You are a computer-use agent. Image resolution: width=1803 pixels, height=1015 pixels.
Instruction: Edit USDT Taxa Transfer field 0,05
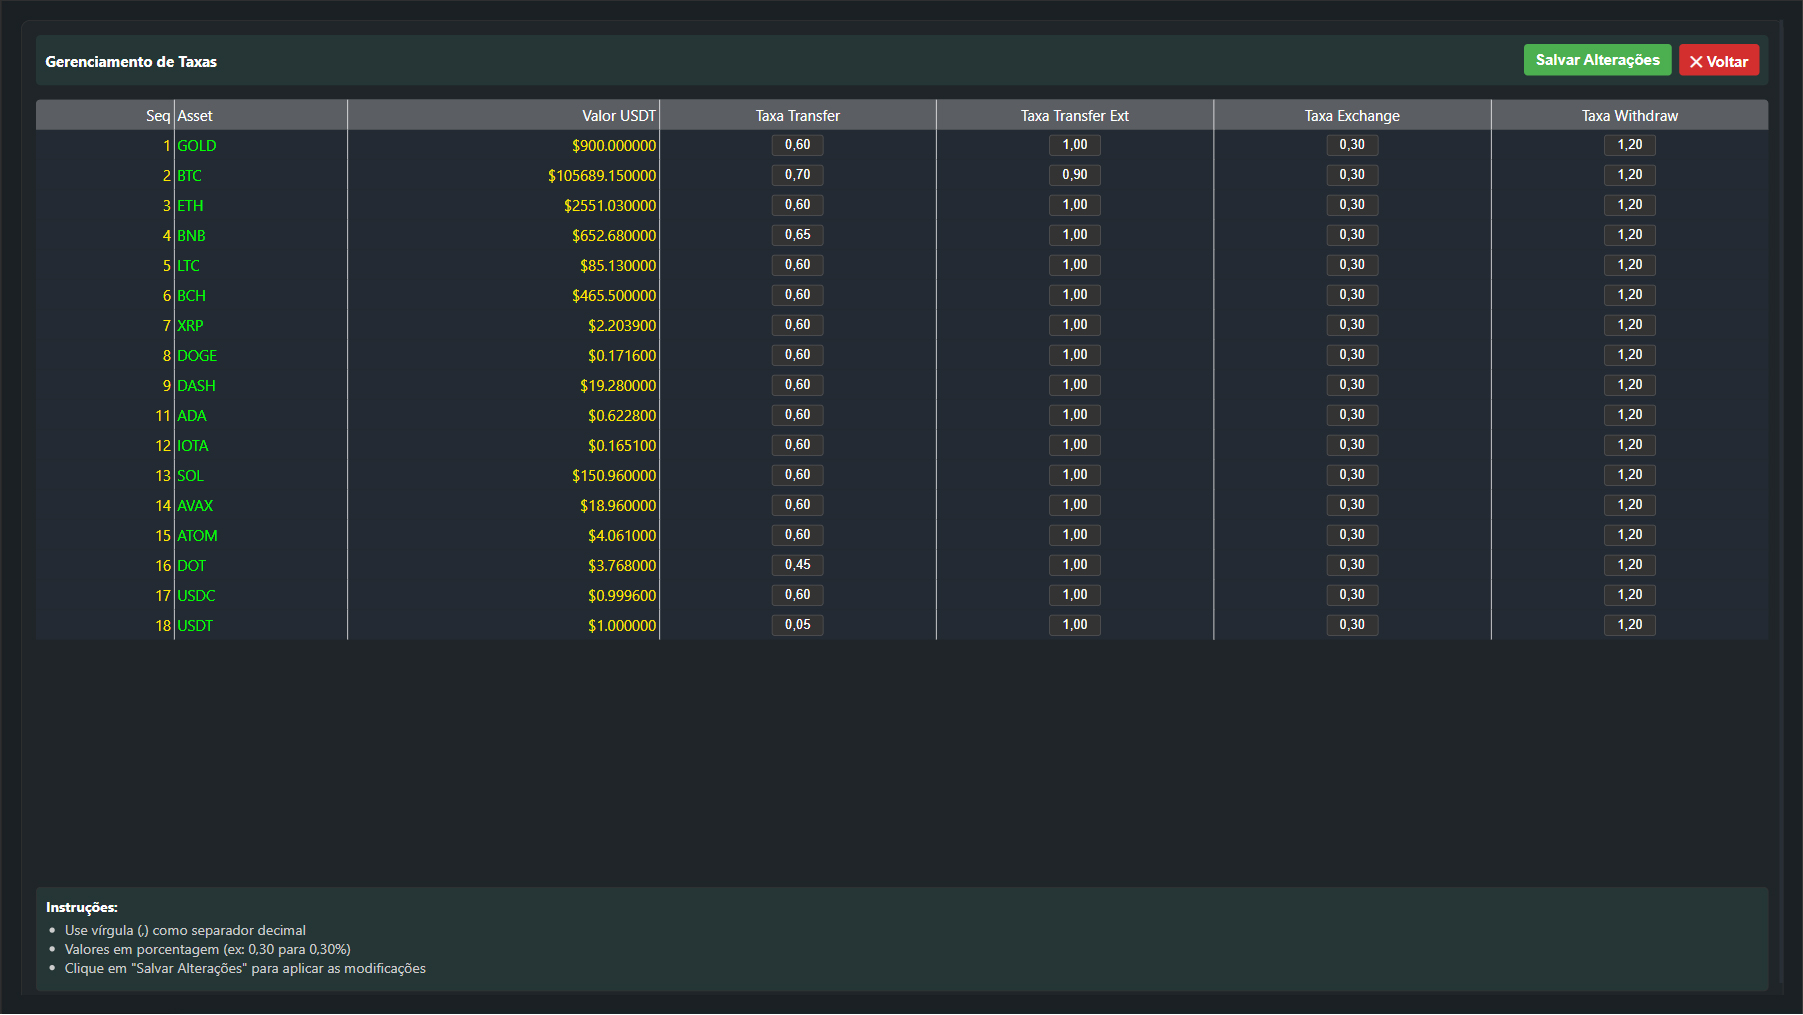(x=797, y=625)
